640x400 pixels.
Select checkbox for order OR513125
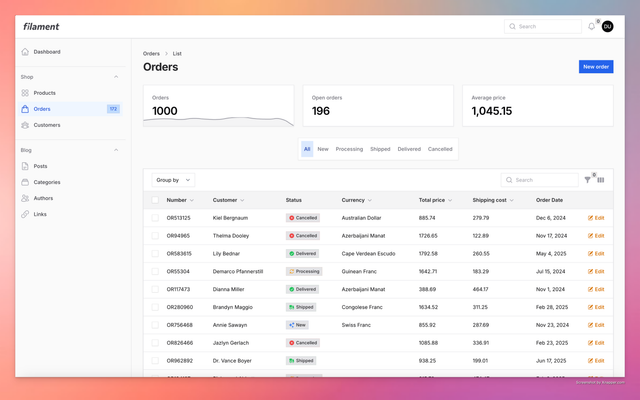coord(155,218)
